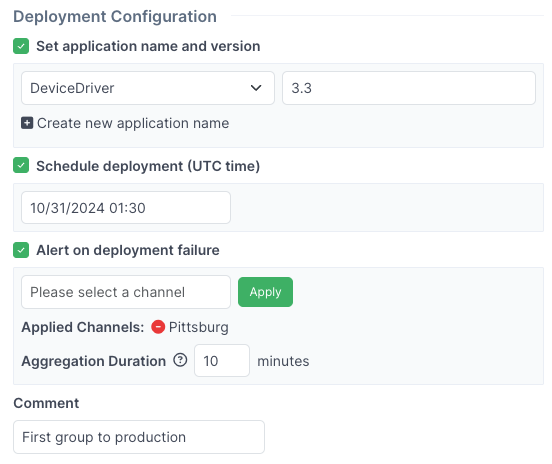Click the Comment field with First group to production
Image resolution: width=552 pixels, height=464 pixels.
click(x=139, y=437)
